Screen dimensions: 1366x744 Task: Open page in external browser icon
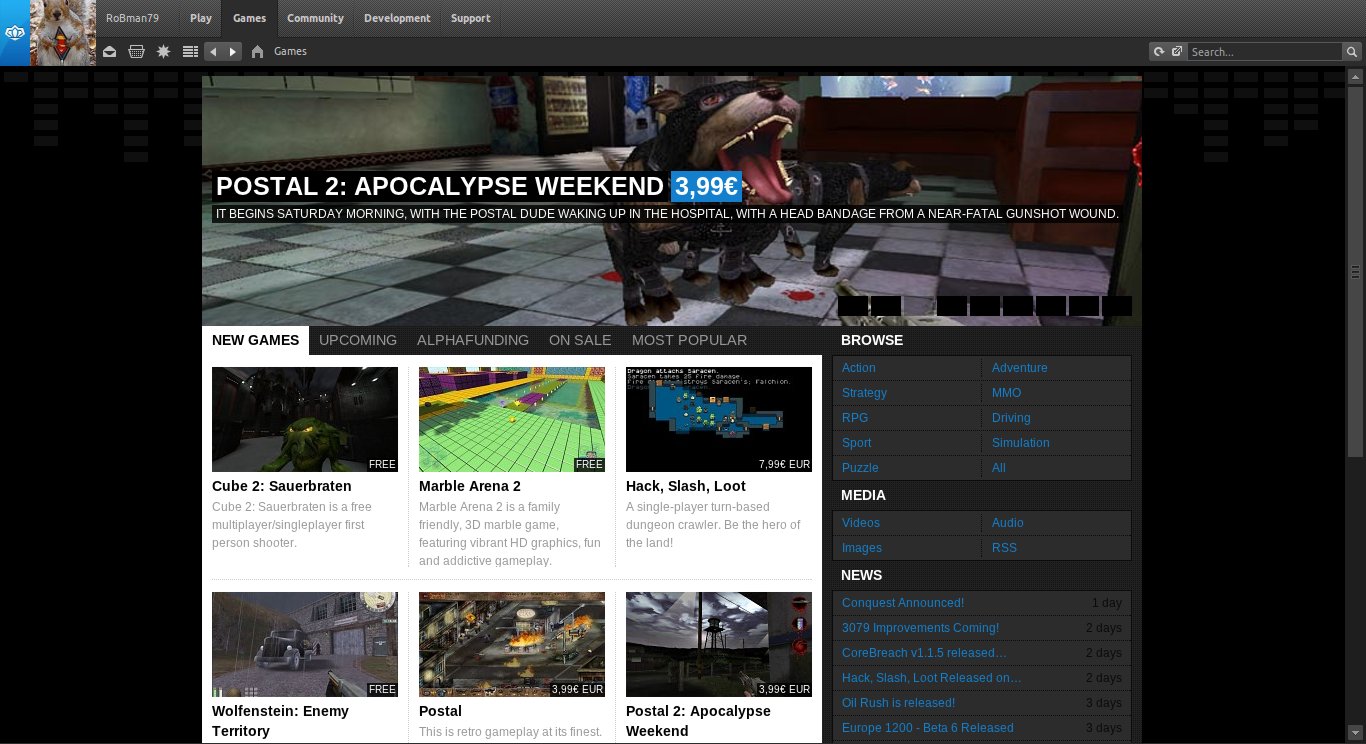tap(1177, 52)
